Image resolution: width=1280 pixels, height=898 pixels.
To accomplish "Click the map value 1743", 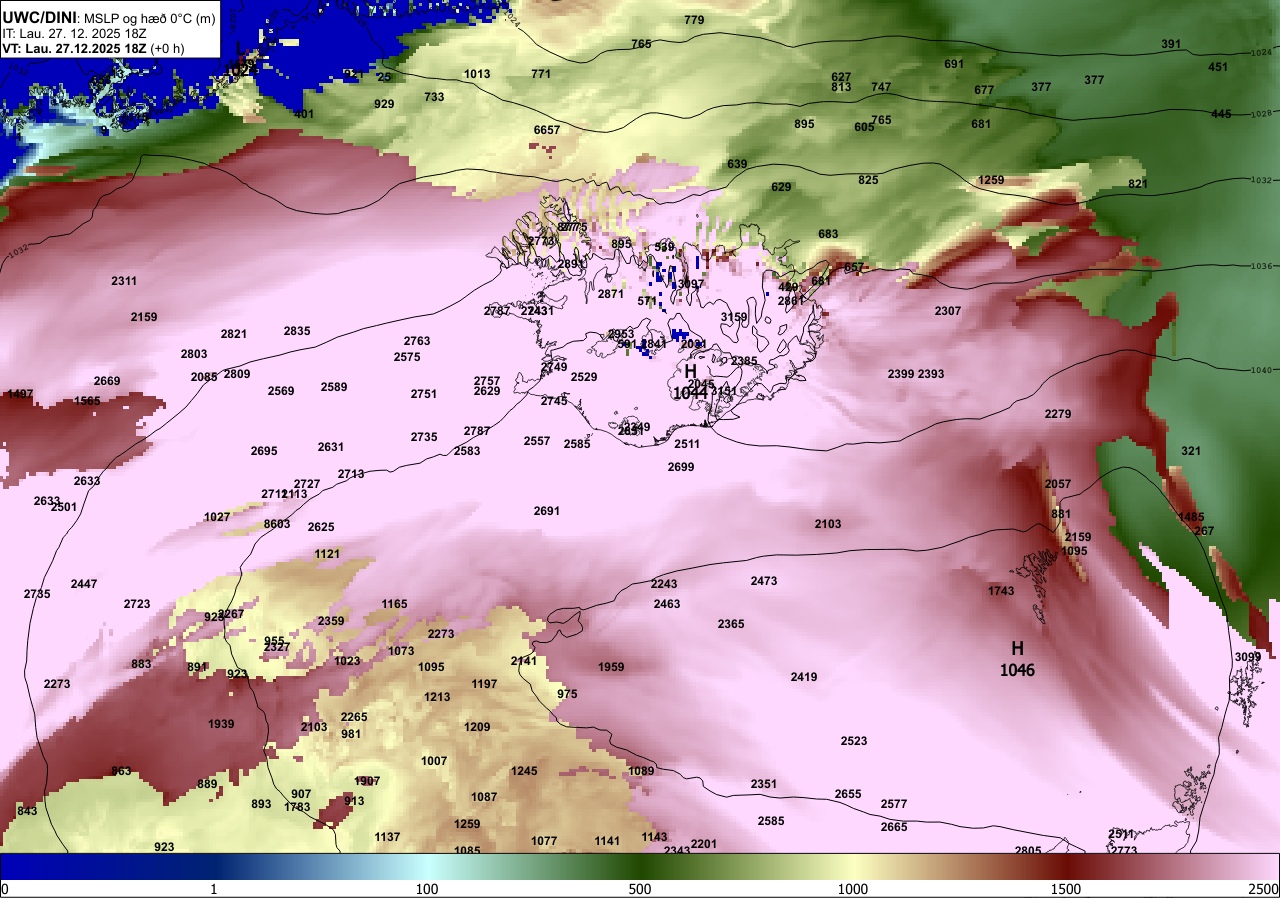I will tap(1001, 591).
